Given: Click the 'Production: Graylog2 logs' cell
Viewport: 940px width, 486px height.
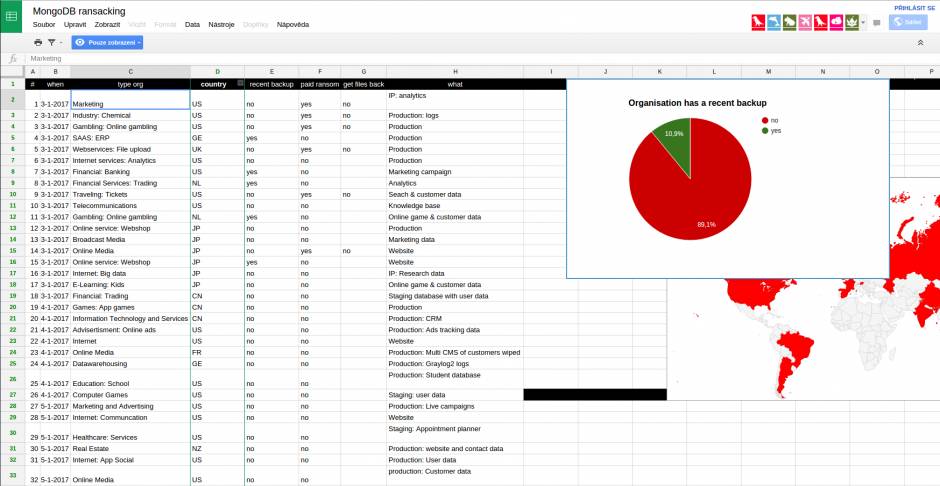Looking at the screenshot, I should (x=455, y=364).
